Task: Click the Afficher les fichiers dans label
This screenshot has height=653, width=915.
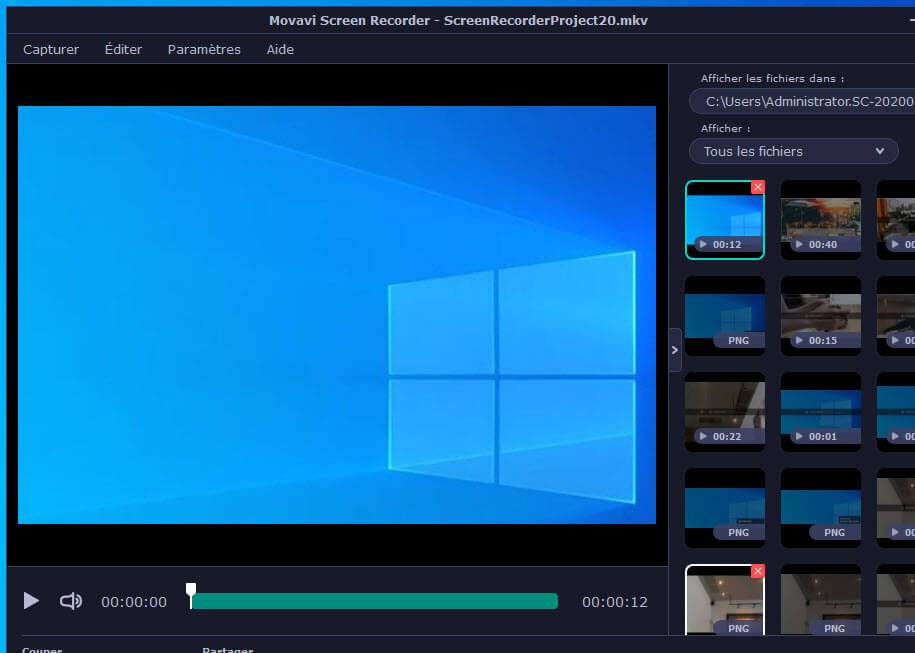Action: click(772, 78)
